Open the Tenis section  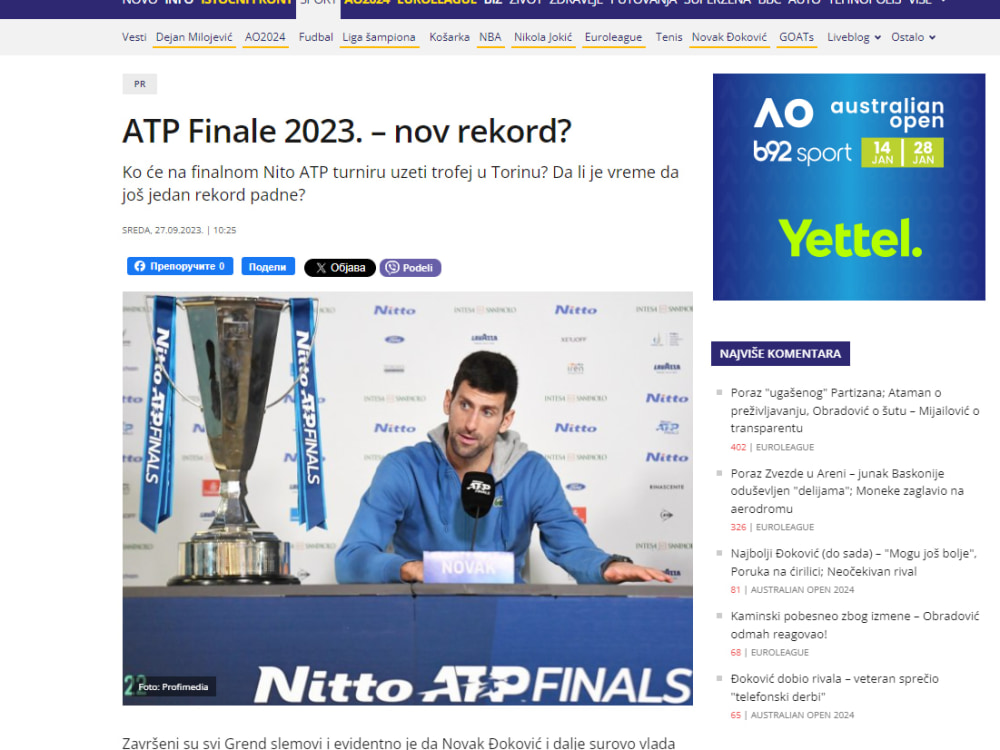click(x=668, y=37)
